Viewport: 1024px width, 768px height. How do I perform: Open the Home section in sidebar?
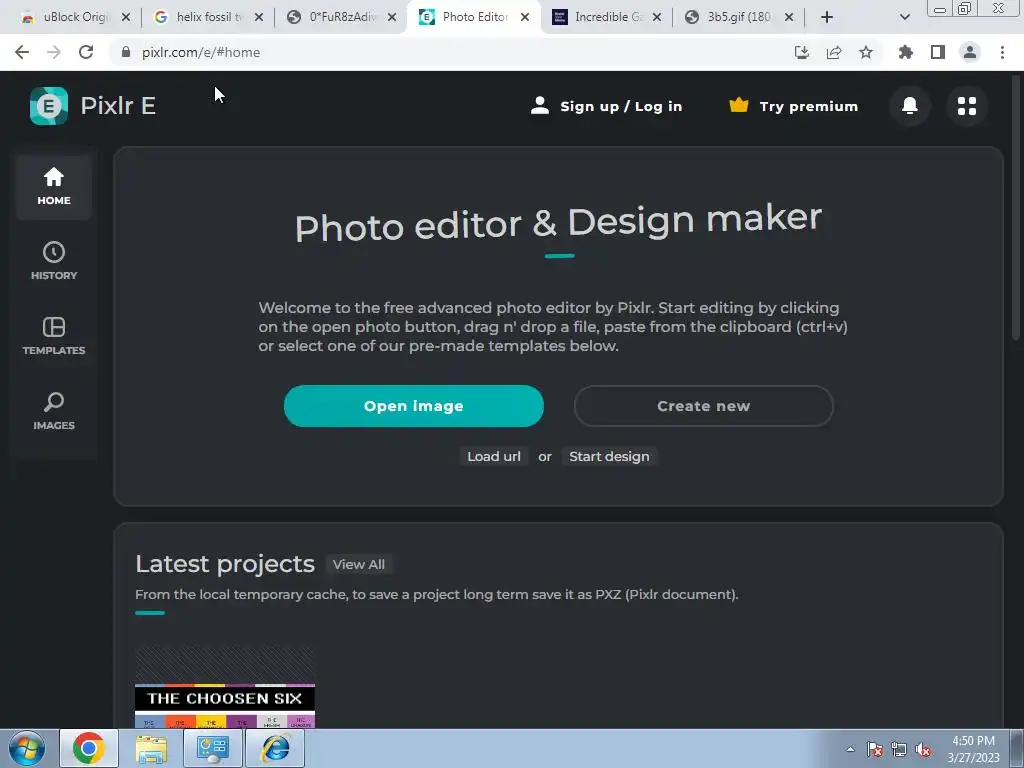point(54,187)
